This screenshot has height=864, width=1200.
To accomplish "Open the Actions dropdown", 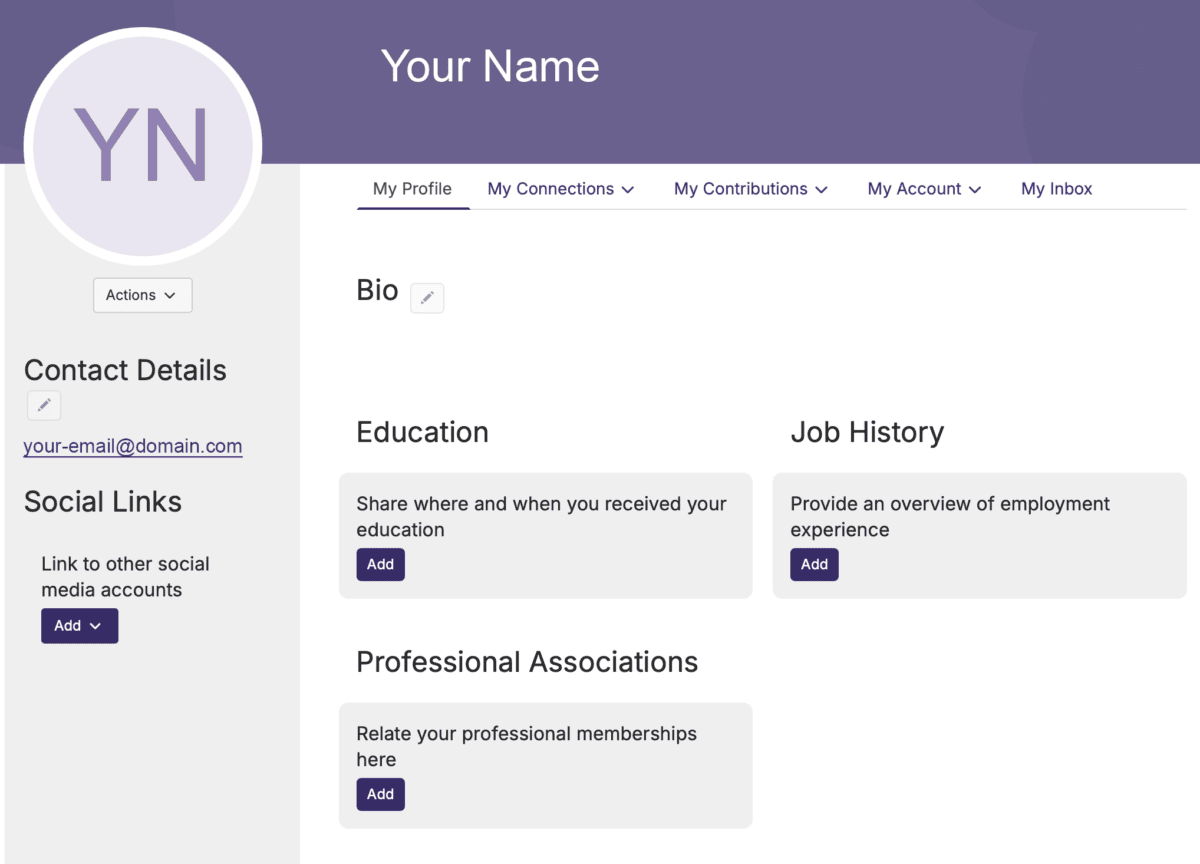I will (142, 295).
